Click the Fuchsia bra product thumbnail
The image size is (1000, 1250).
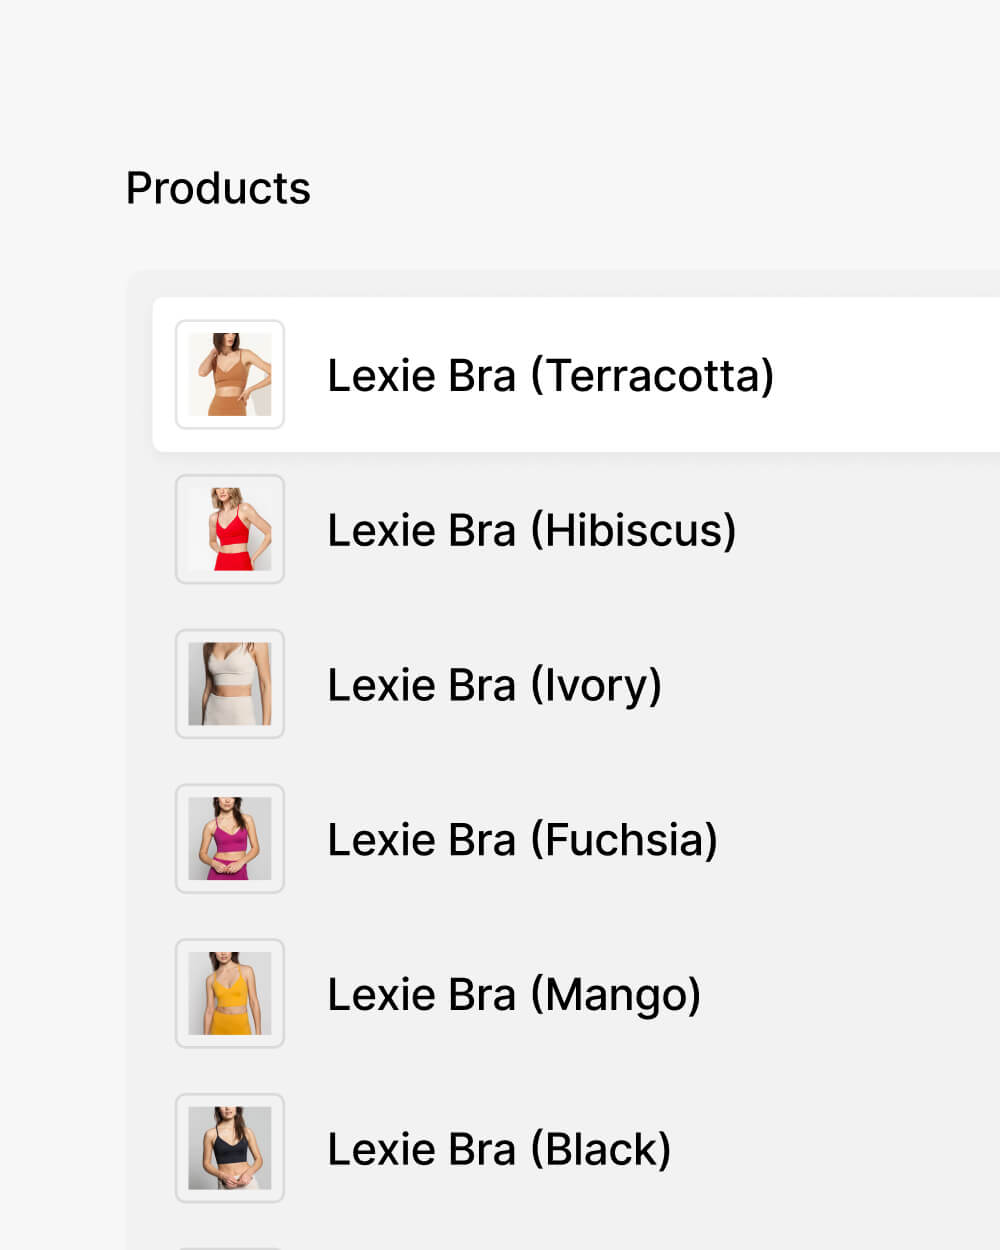point(230,839)
